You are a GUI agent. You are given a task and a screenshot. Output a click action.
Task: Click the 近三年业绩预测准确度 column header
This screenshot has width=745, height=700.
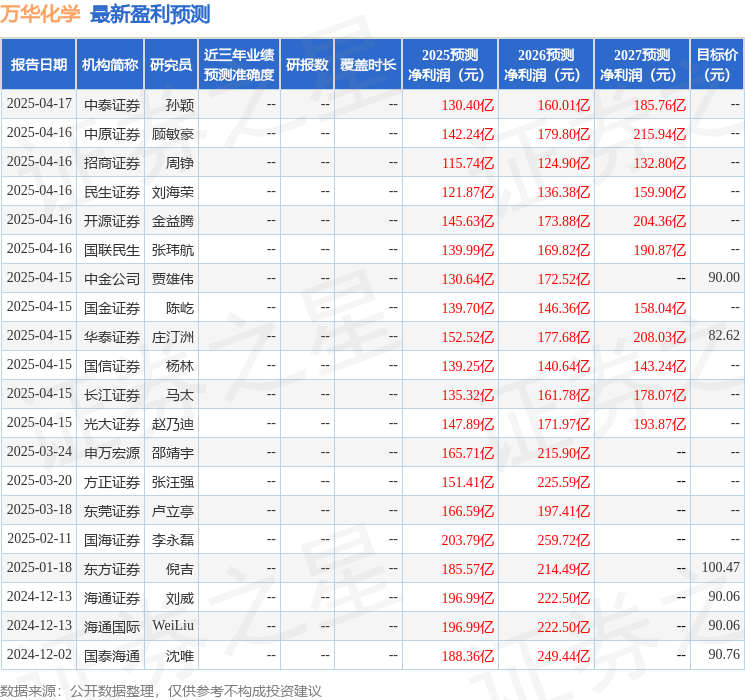pos(238,65)
